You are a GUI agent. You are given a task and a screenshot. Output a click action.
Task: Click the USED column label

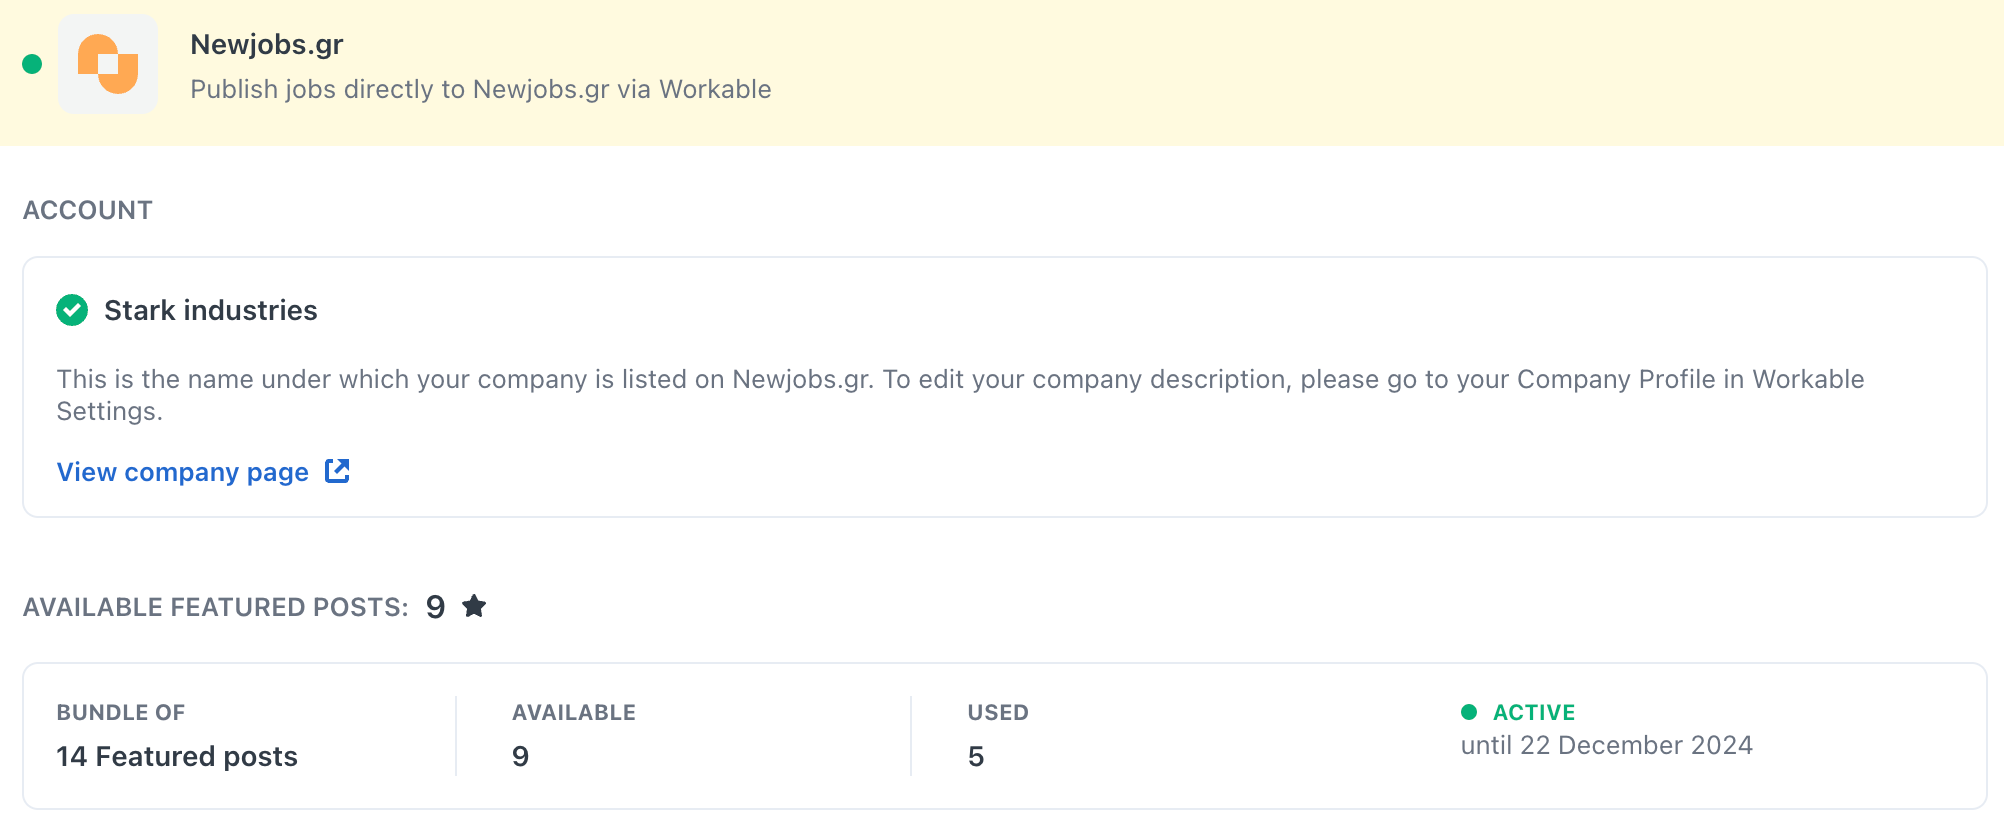pyautogui.click(x=998, y=712)
